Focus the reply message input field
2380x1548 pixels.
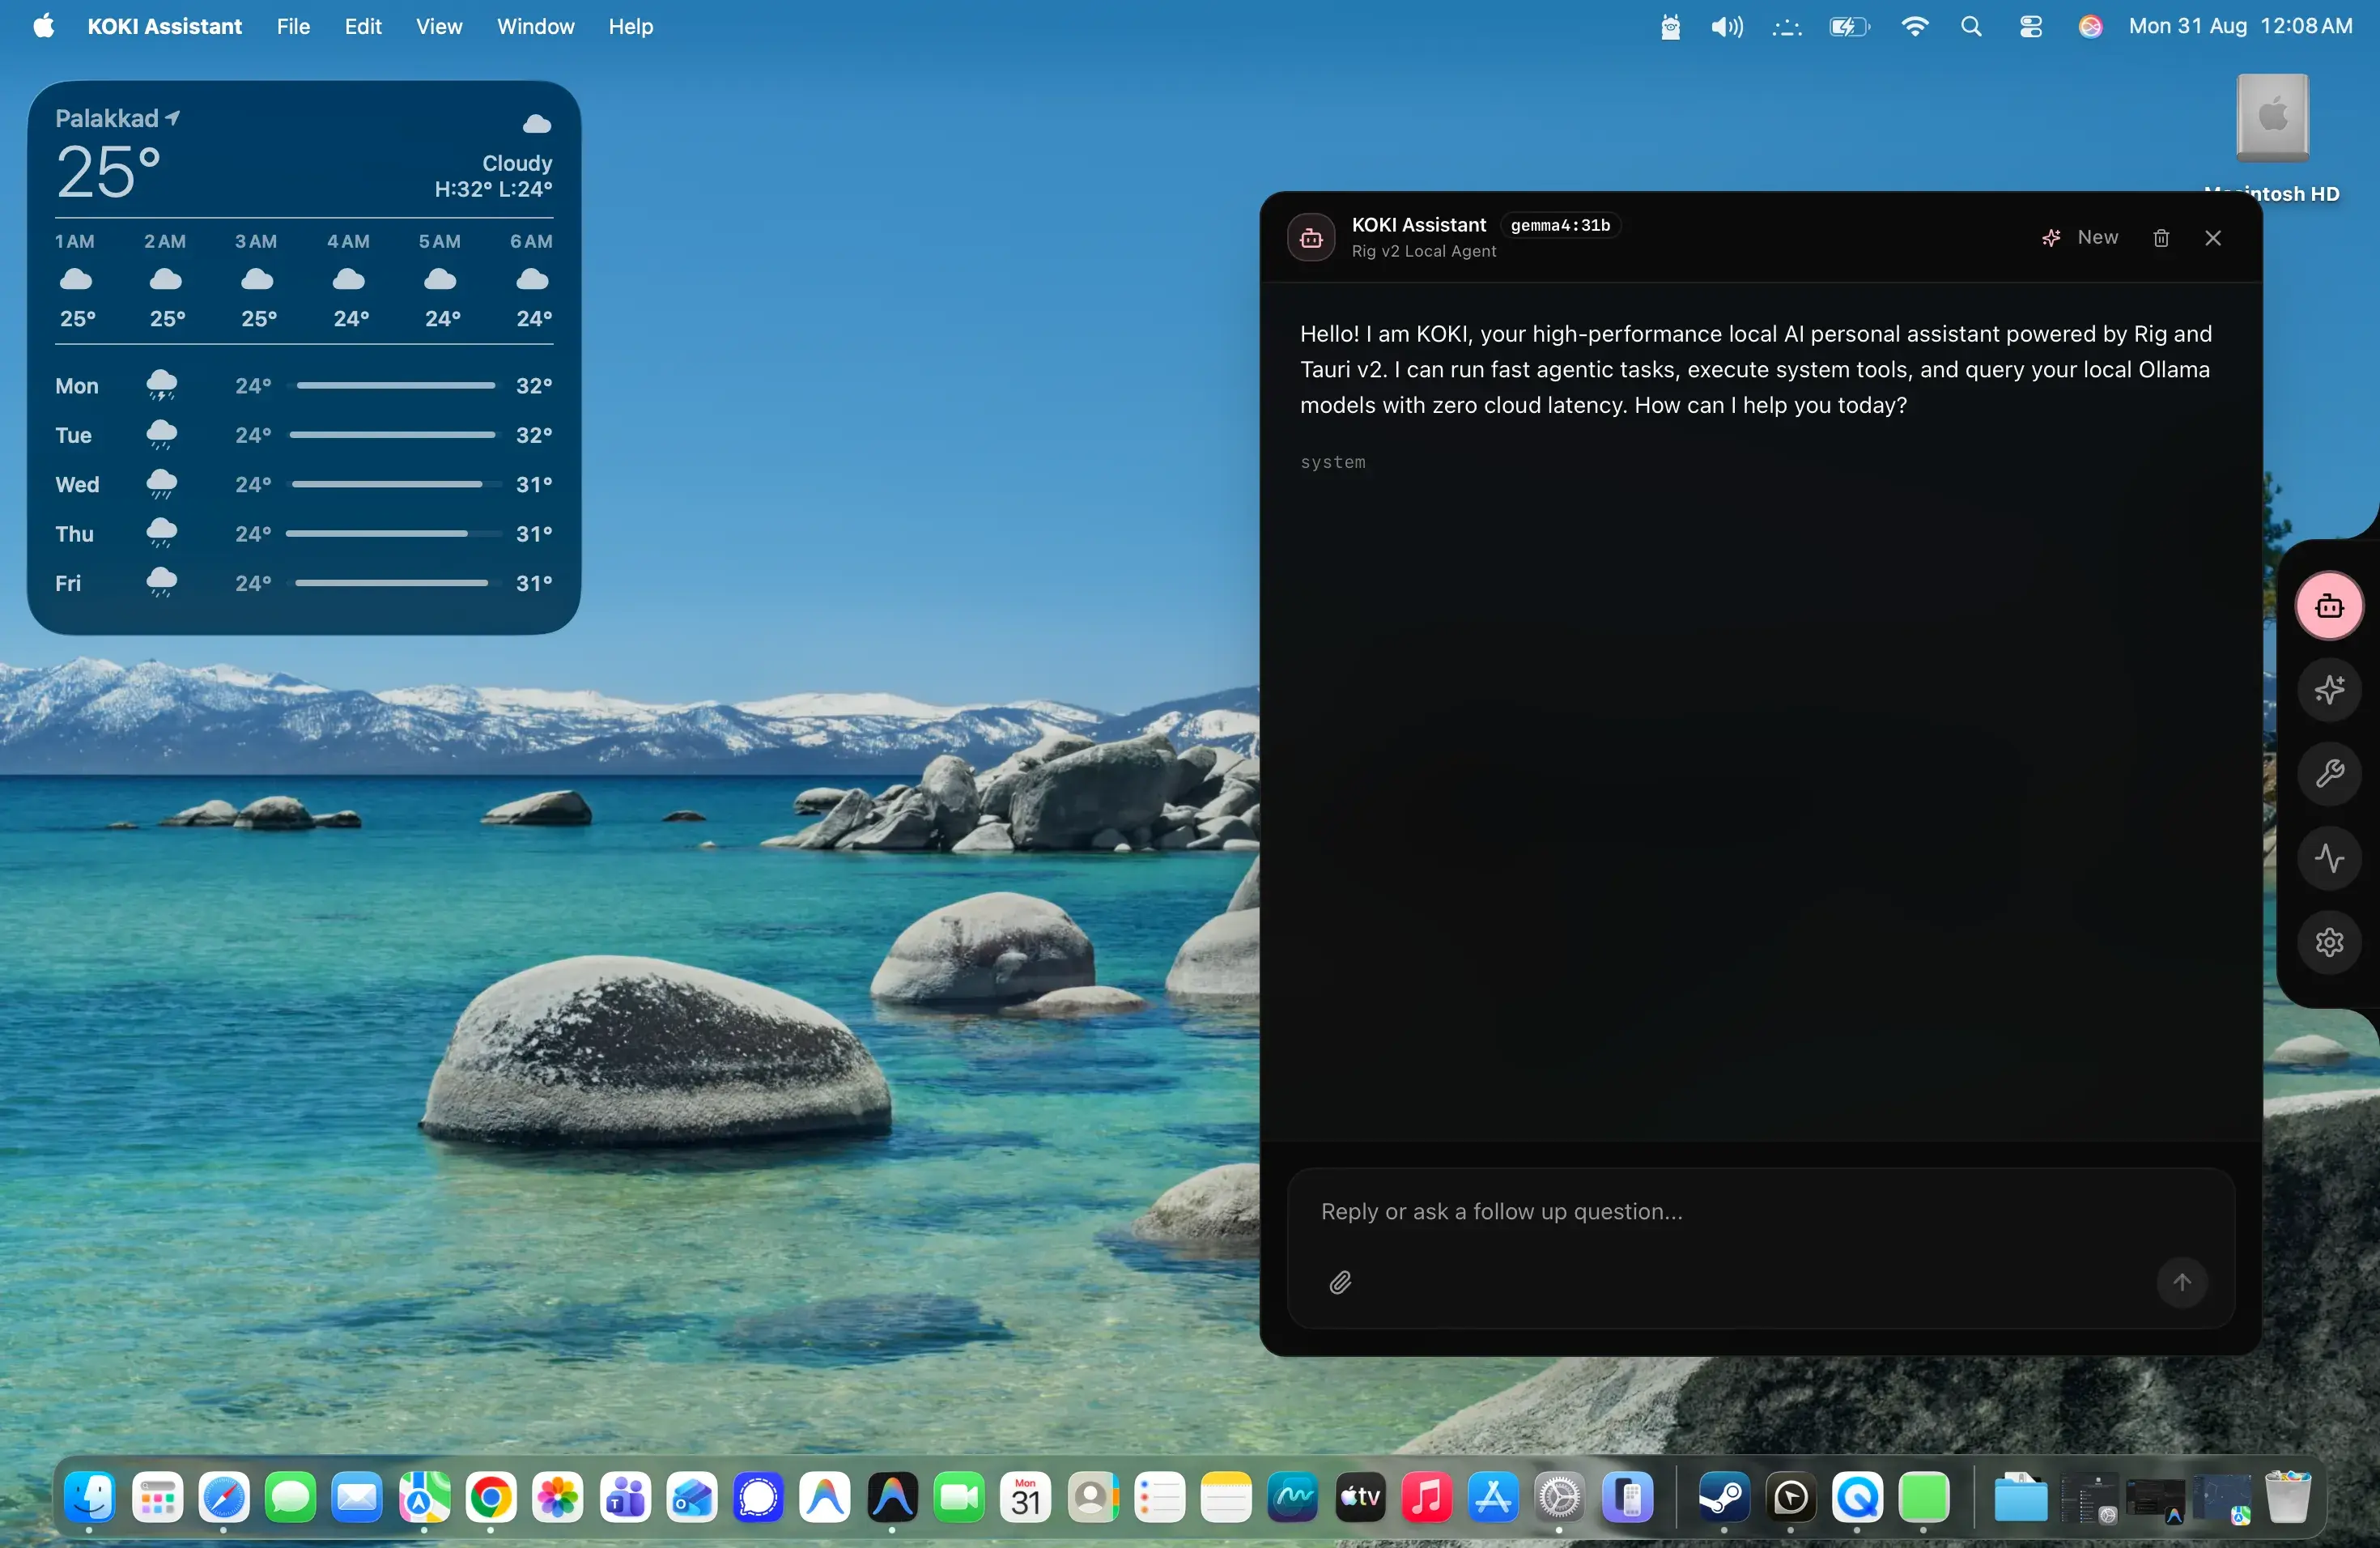1760,1212
